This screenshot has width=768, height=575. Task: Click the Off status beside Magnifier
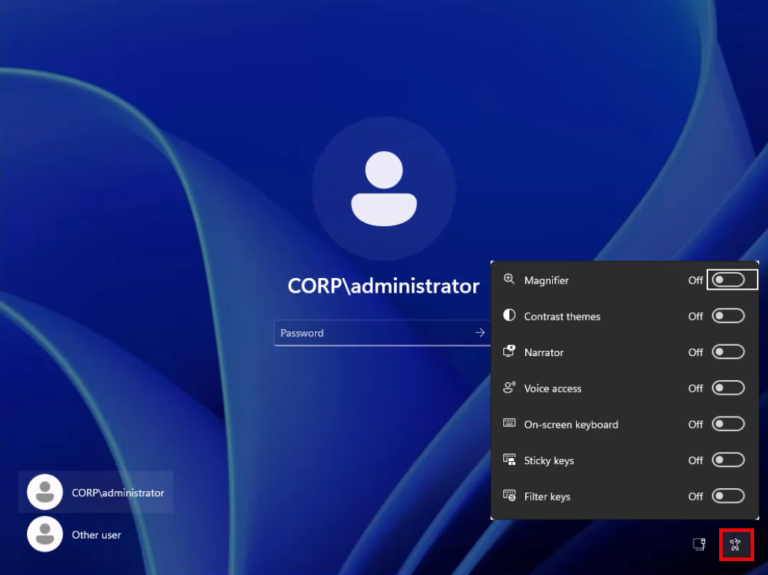pos(695,280)
